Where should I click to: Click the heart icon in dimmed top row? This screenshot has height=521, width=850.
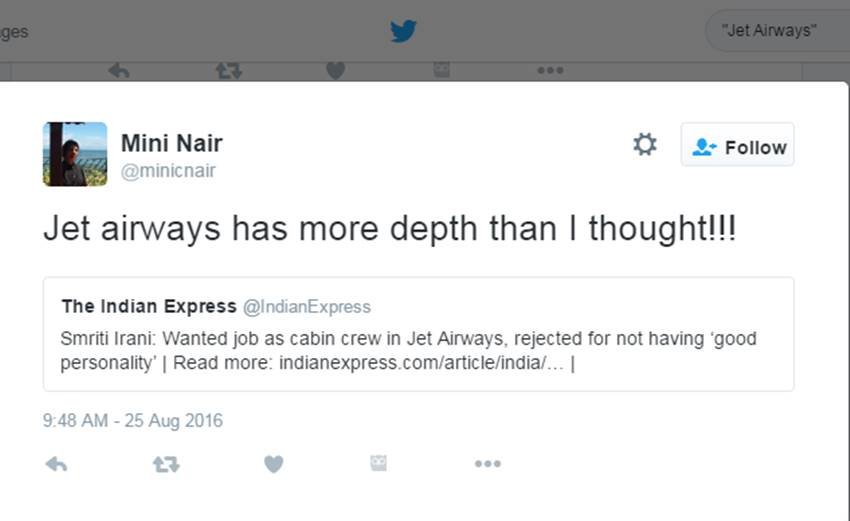(335, 70)
